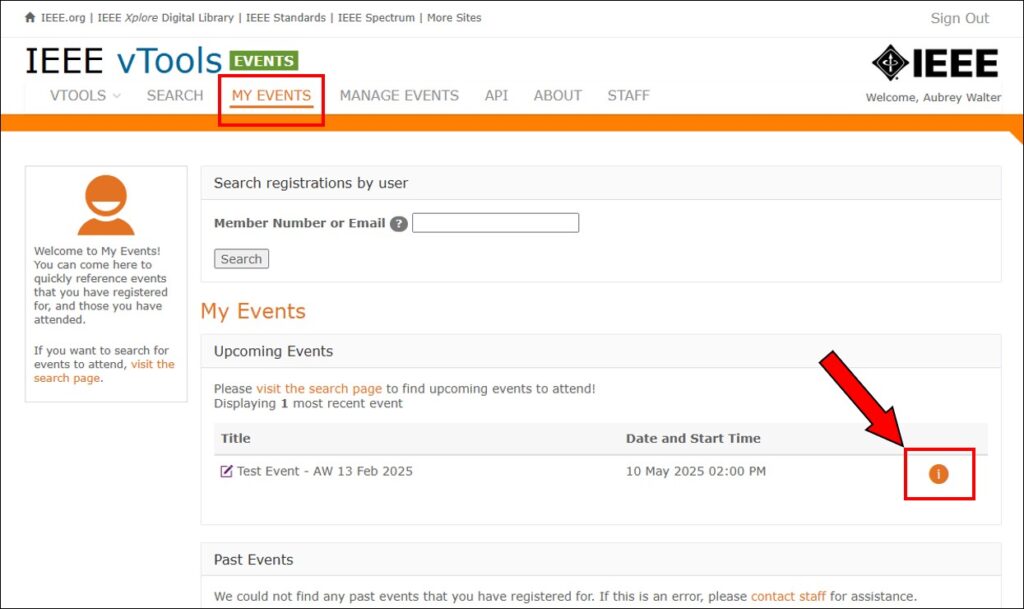Open the ABOUT tab
Image resolution: width=1024 pixels, height=609 pixels.
tap(558, 95)
